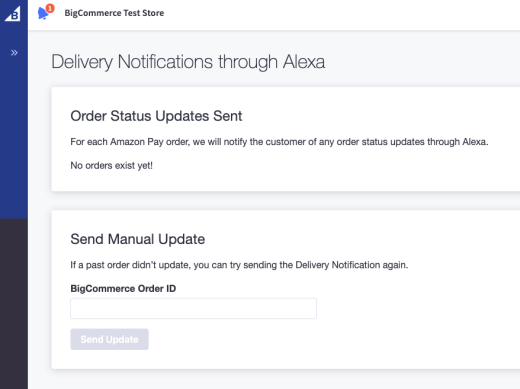The height and width of the screenshot is (389, 520).
Task: Click the BigCommerce Order ID label
Action: 123,288
